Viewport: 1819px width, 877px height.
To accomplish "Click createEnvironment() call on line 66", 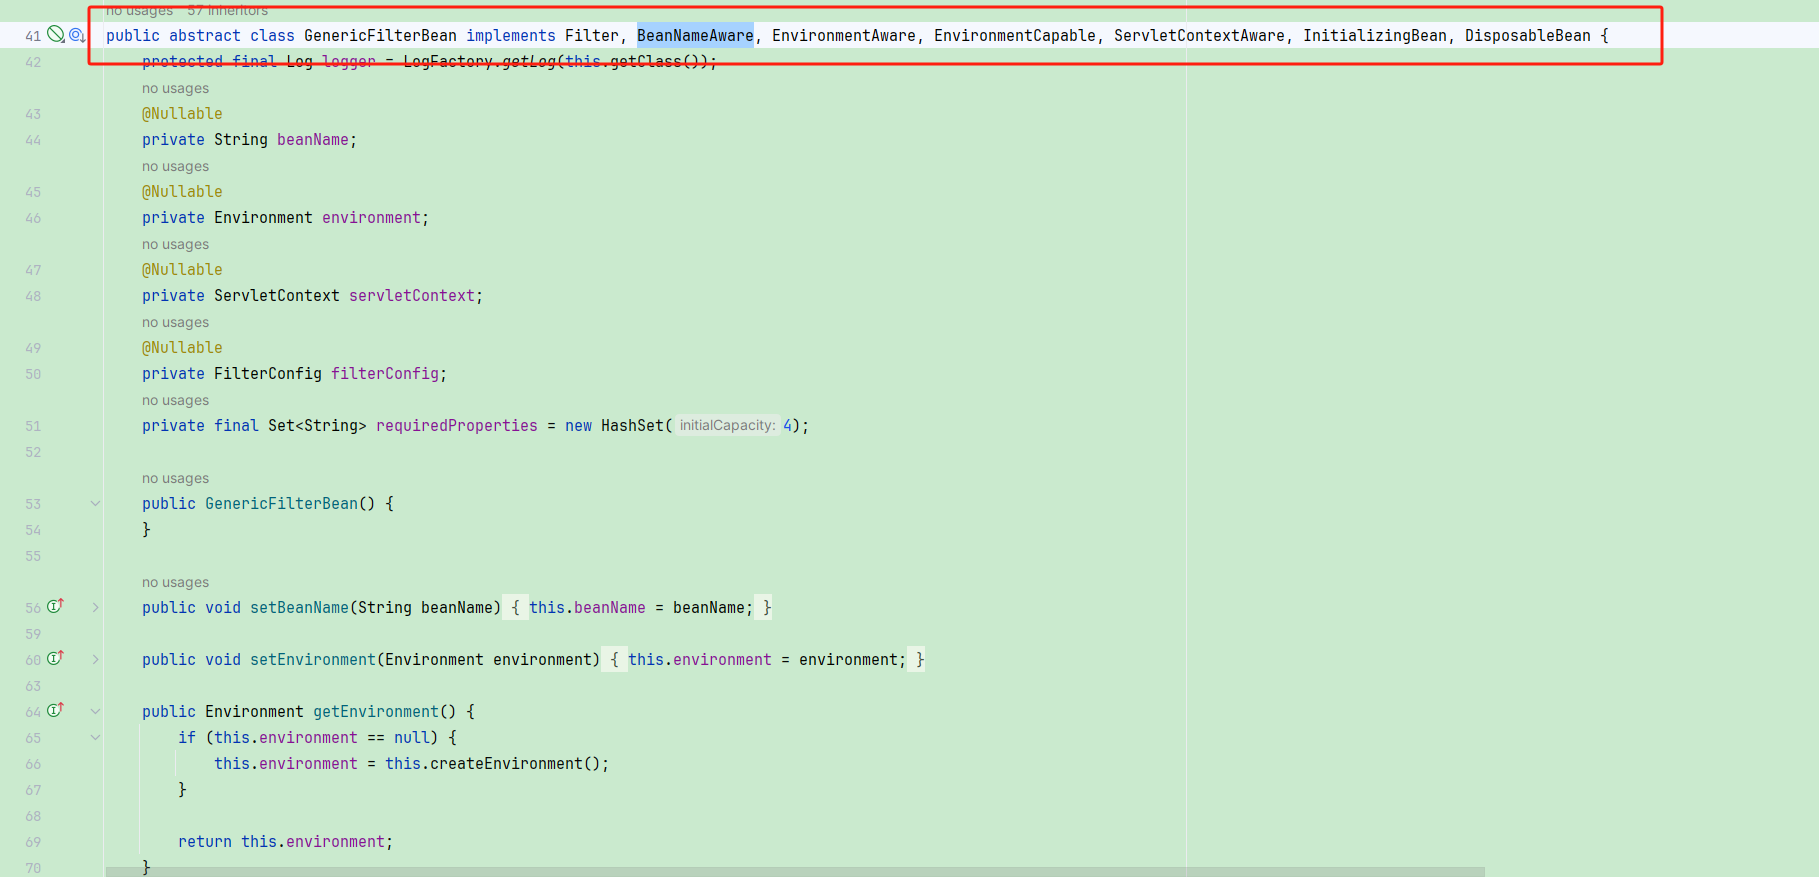I will (514, 764).
